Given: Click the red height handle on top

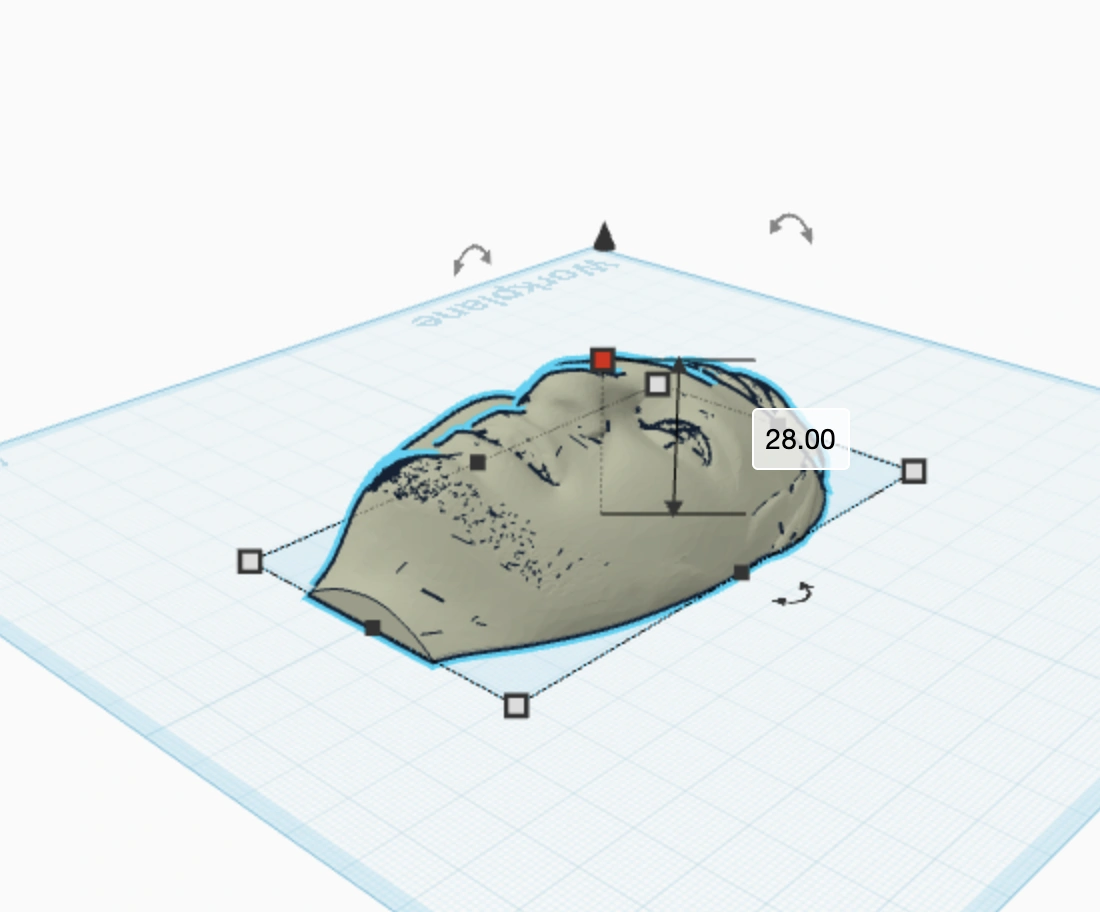Looking at the screenshot, I should (603, 361).
